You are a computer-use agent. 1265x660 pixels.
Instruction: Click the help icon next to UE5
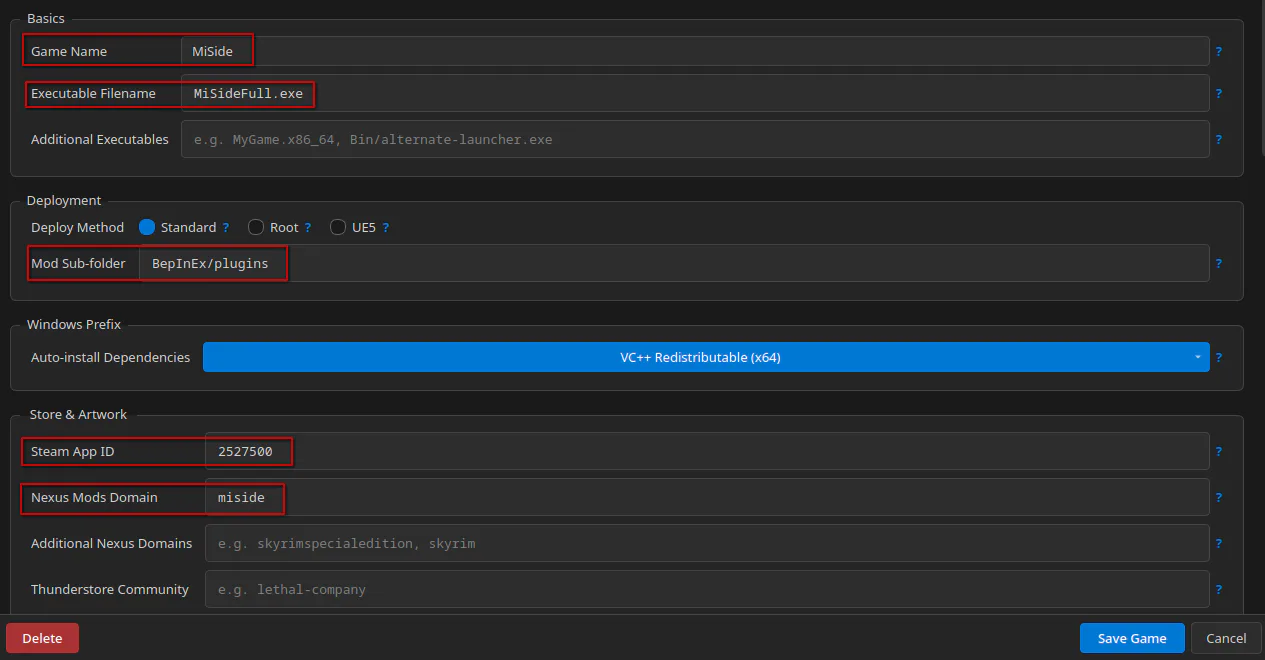386,227
